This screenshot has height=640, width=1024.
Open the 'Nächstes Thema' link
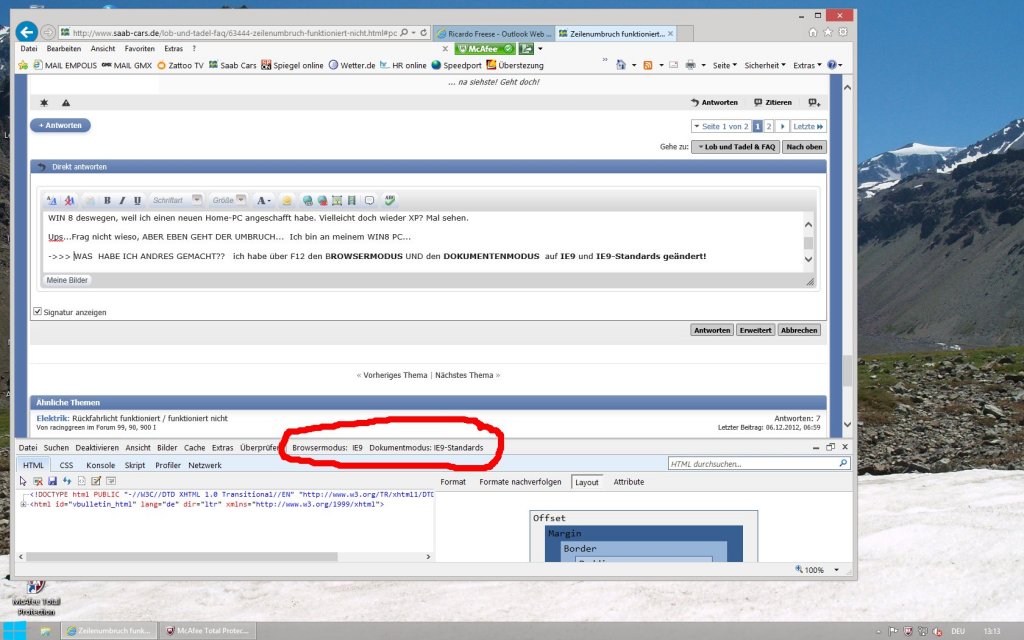pos(464,375)
